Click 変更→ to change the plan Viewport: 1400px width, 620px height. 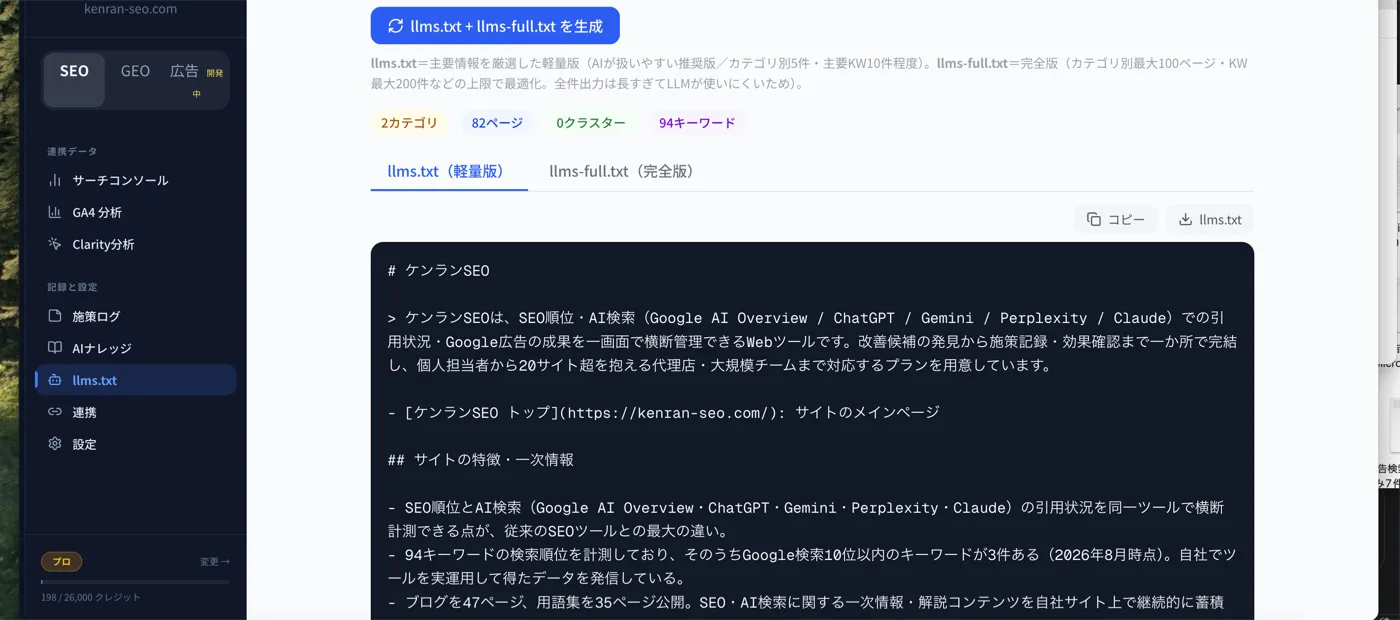pos(215,562)
